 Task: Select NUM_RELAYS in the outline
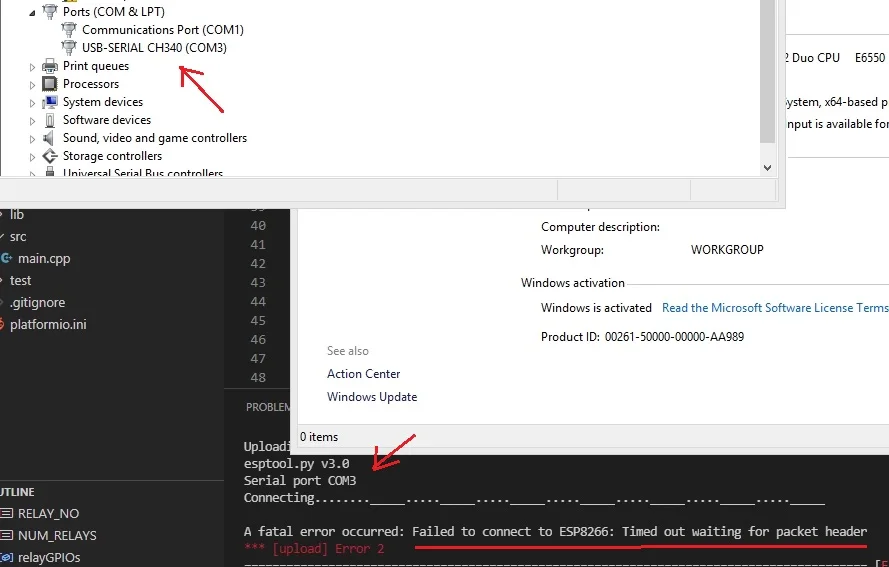coord(57,536)
